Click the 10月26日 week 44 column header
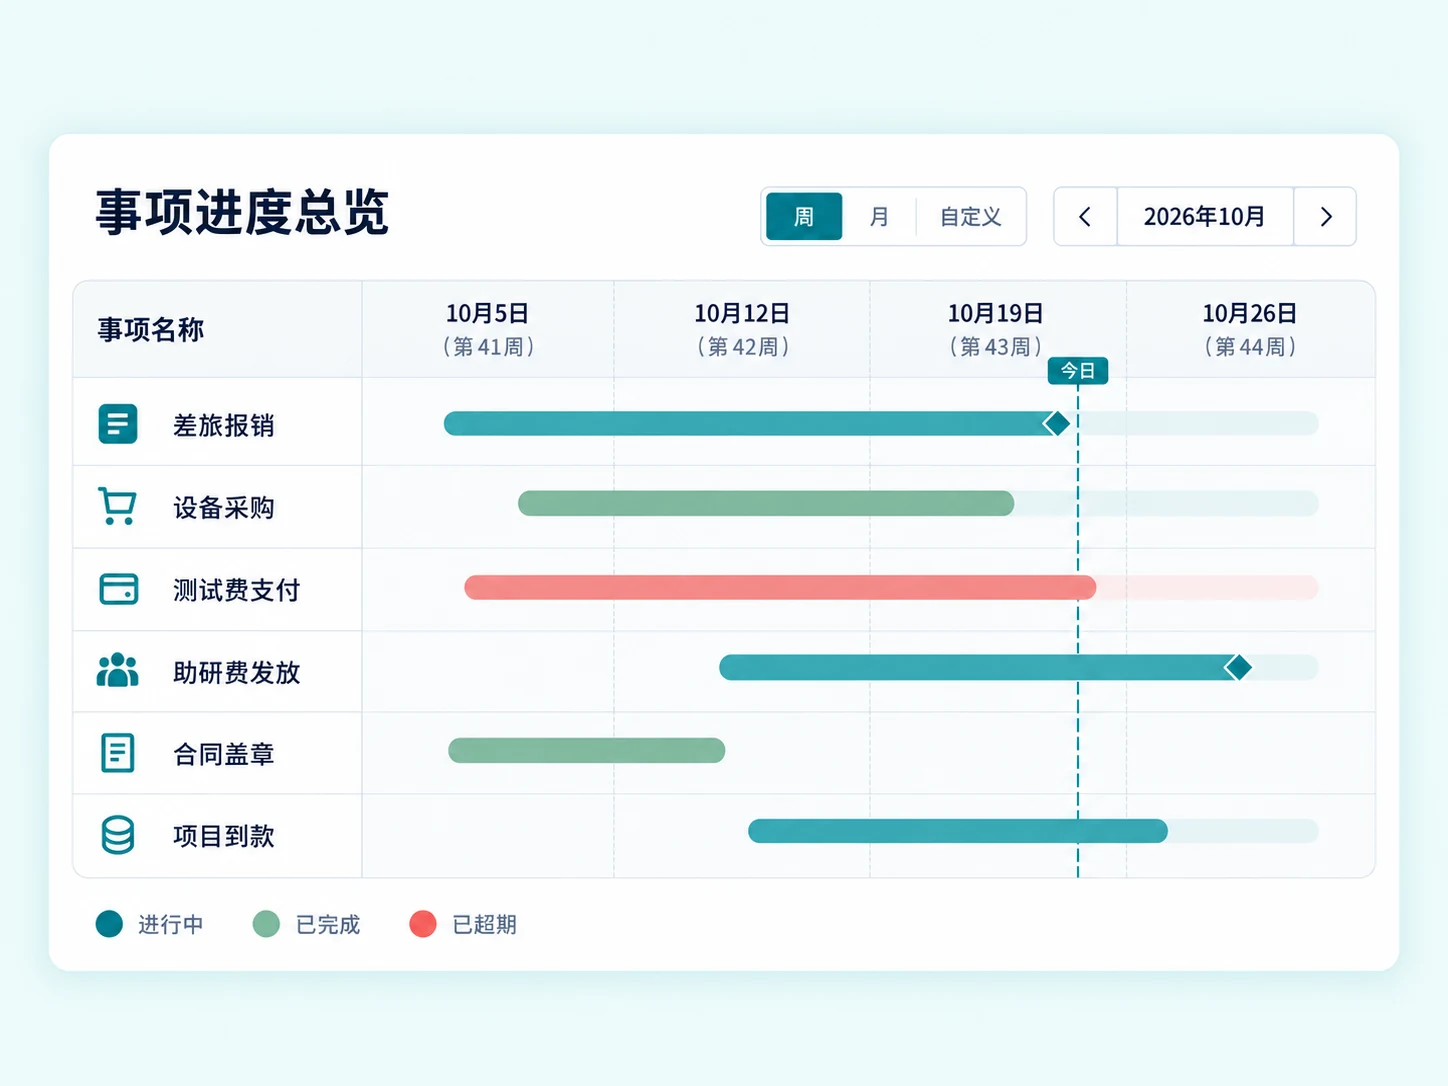This screenshot has width=1448, height=1086. [1250, 329]
